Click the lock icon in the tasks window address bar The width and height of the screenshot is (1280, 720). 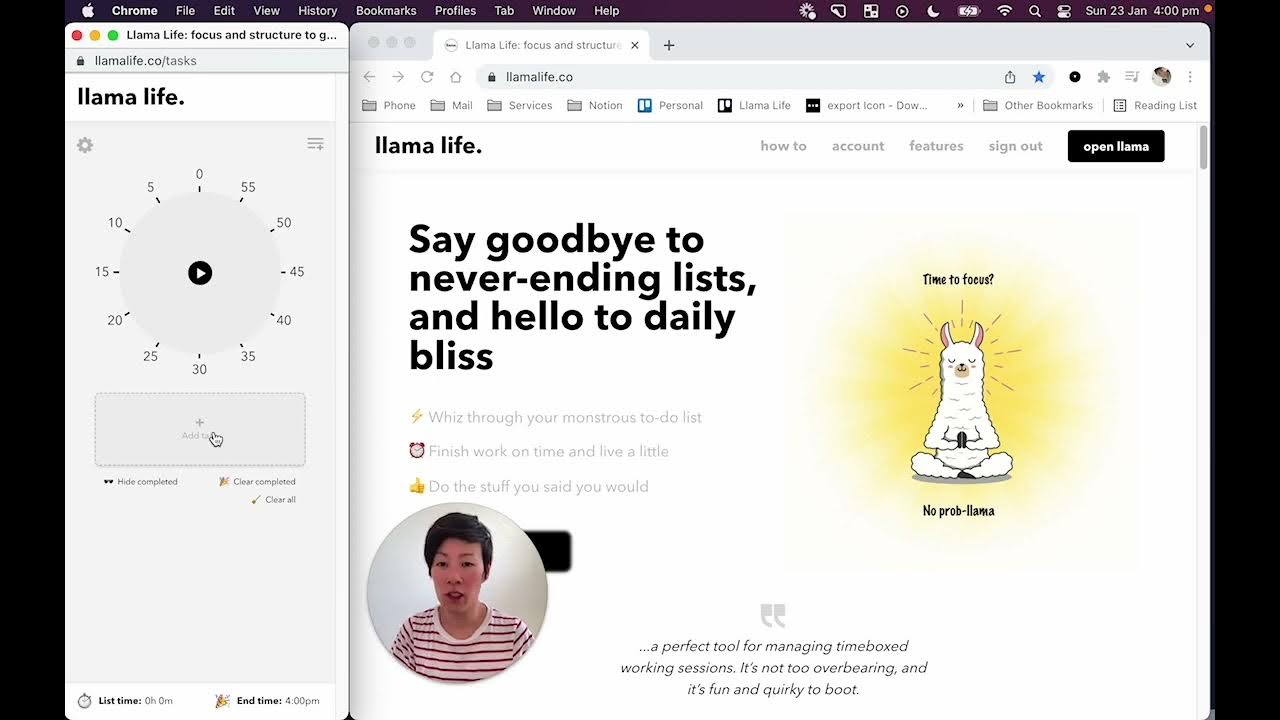[82, 61]
